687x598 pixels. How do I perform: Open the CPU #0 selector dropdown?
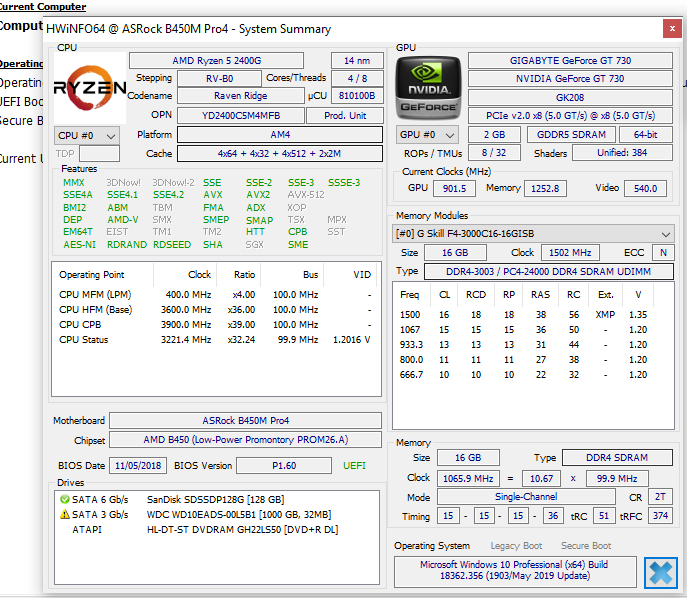tap(87, 135)
